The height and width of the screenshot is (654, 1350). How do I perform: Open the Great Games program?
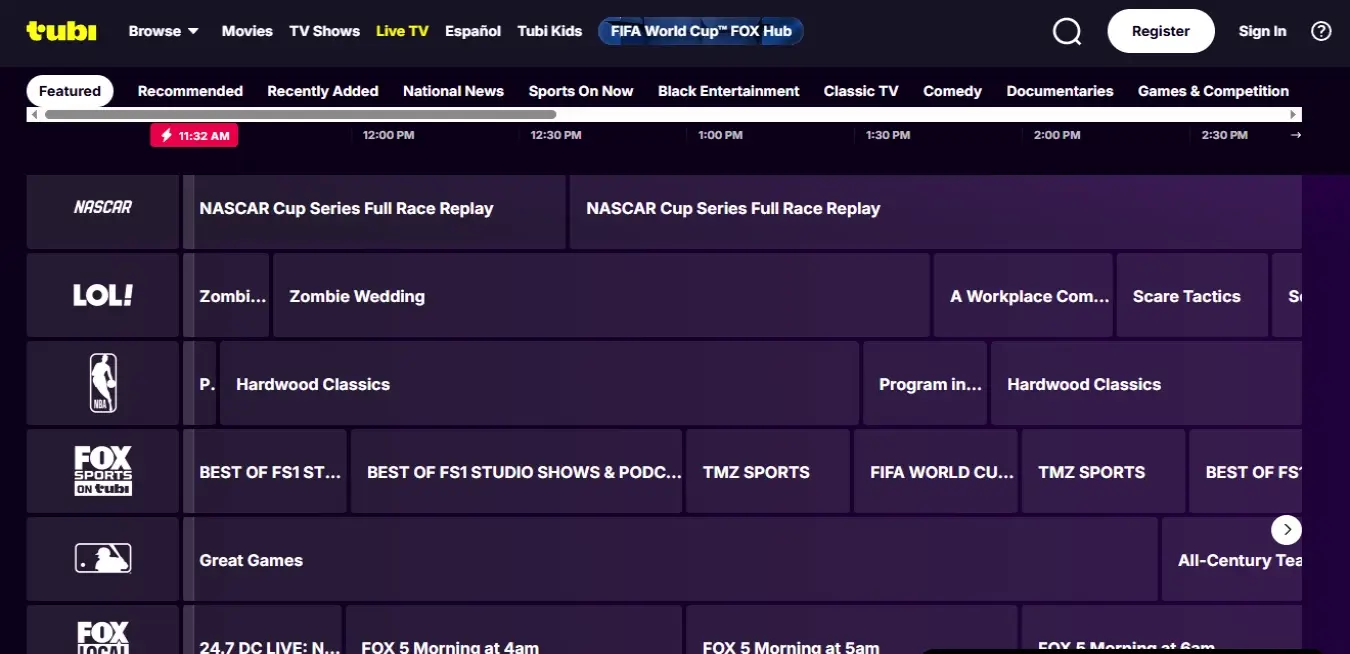[x=670, y=559]
